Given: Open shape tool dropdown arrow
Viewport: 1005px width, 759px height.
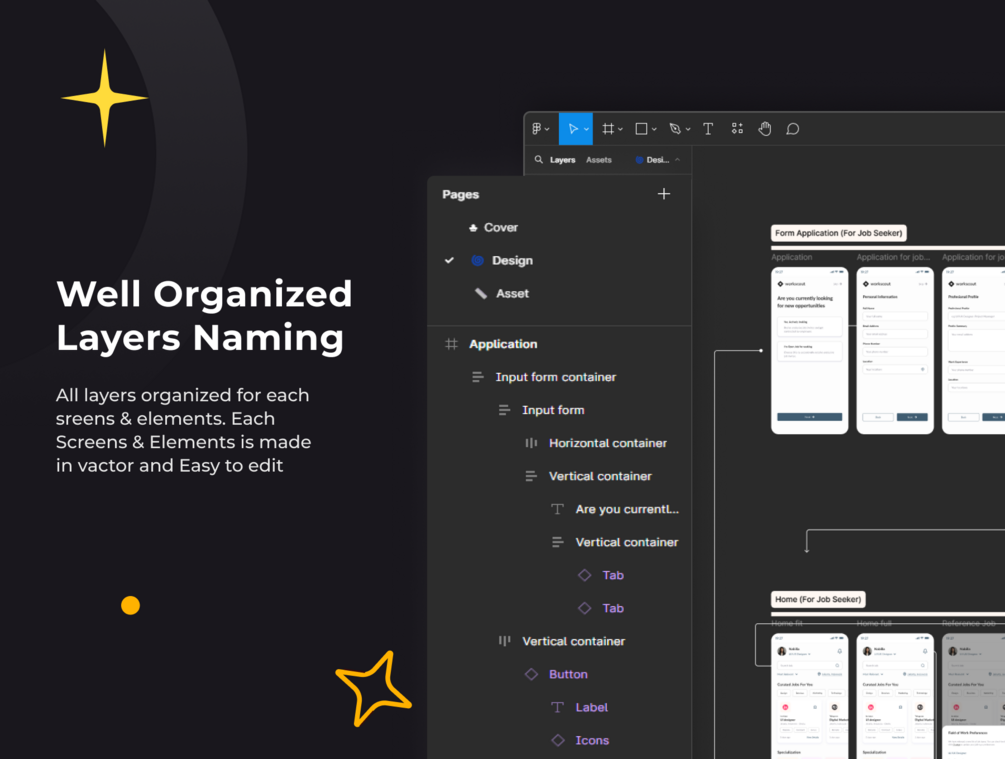Looking at the screenshot, I should (x=654, y=129).
